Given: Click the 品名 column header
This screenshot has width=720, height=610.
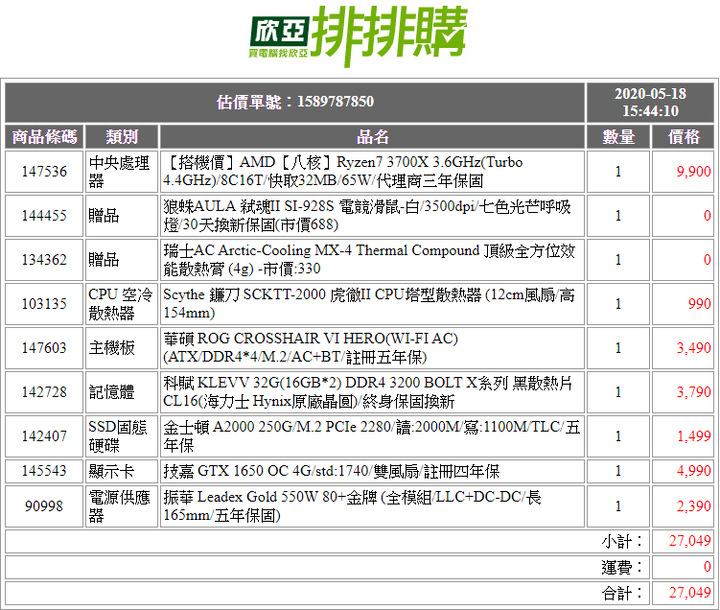Looking at the screenshot, I should click(x=372, y=136).
